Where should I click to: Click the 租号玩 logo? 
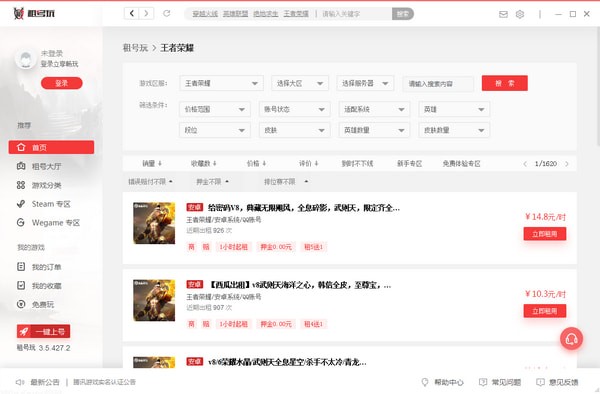(x=34, y=13)
